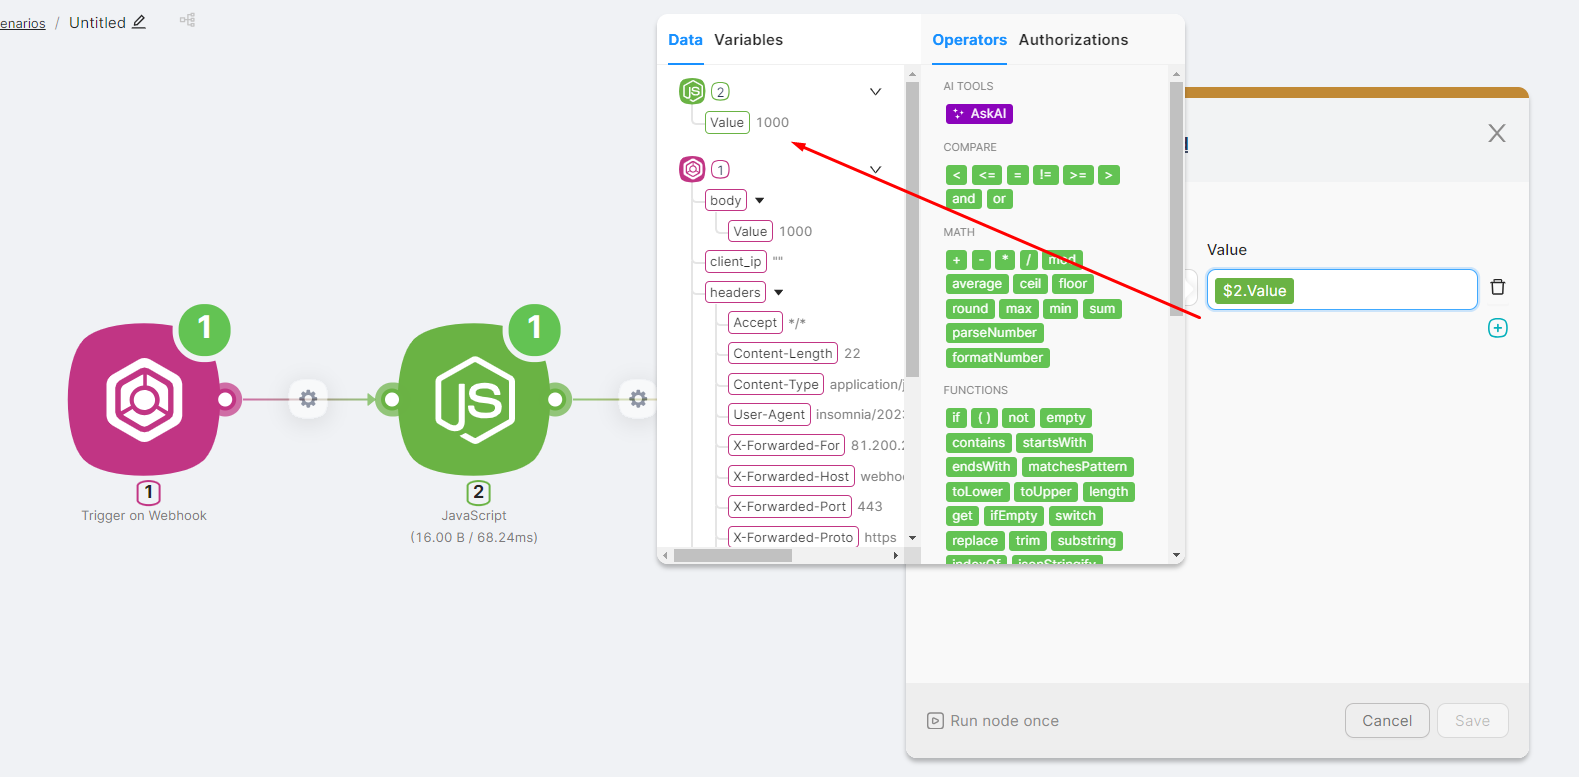Click the pencil icon to rename Untitled
Viewport: 1579px width, 777px height.
[139, 22]
